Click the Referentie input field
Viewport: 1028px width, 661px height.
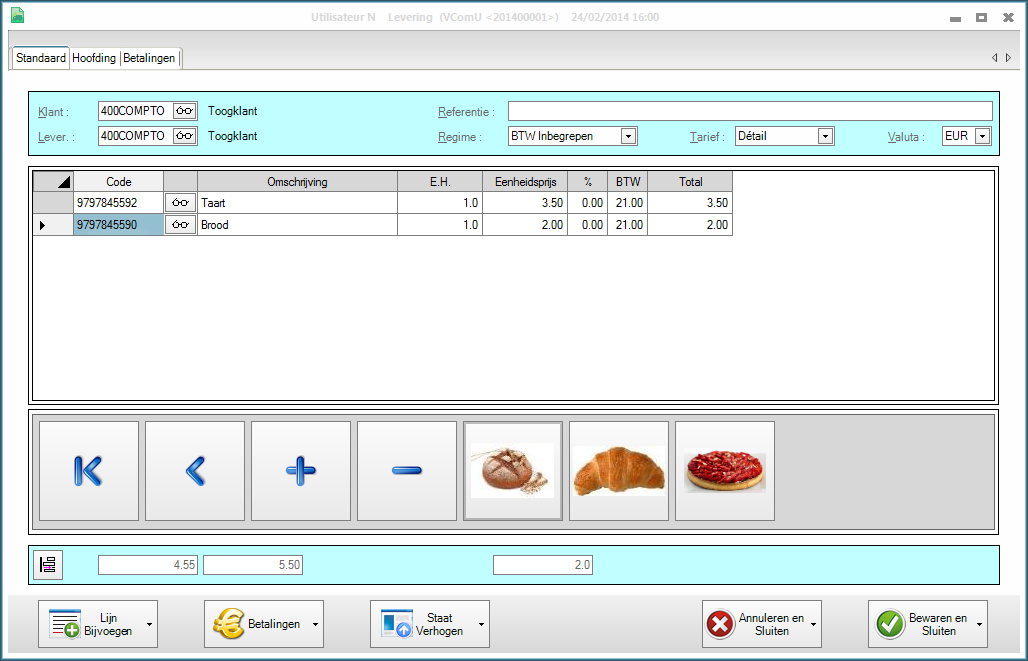click(x=750, y=111)
